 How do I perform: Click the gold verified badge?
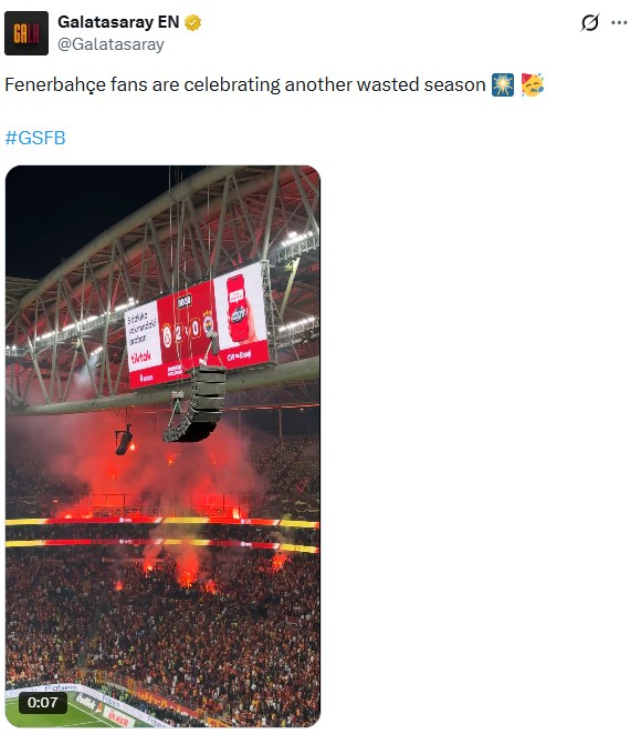193,23
